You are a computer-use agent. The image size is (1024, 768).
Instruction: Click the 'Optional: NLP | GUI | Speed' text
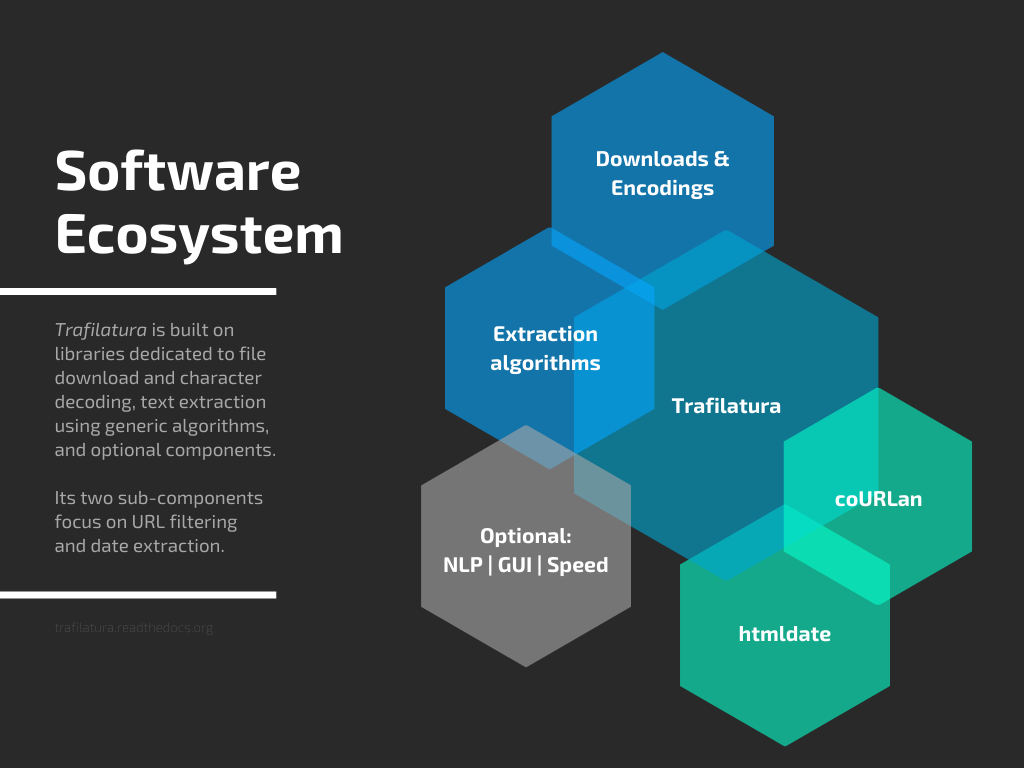click(x=525, y=550)
